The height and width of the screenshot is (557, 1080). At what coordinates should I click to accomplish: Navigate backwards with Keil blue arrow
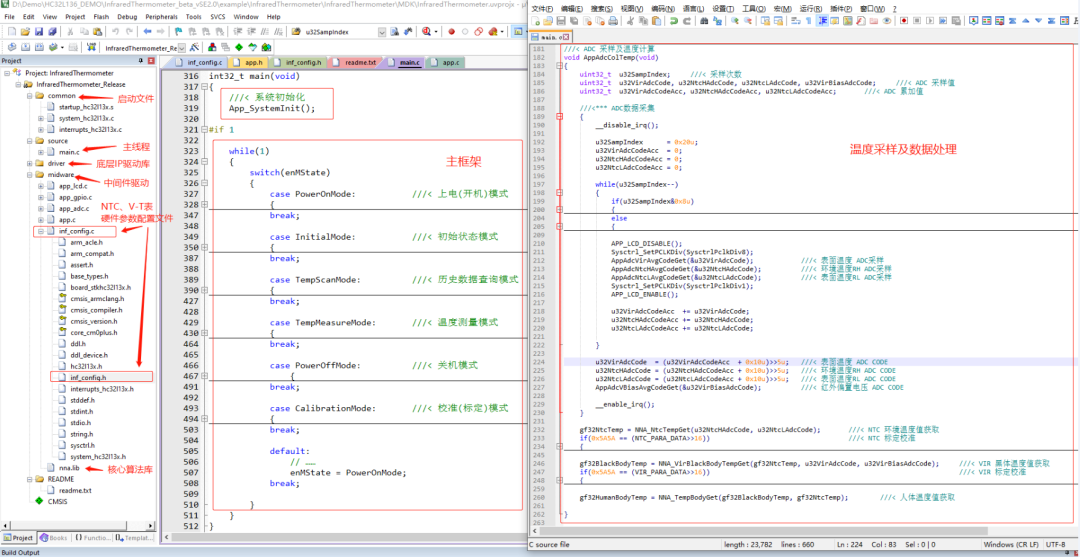pyautogui.click(x=147, y=32)
